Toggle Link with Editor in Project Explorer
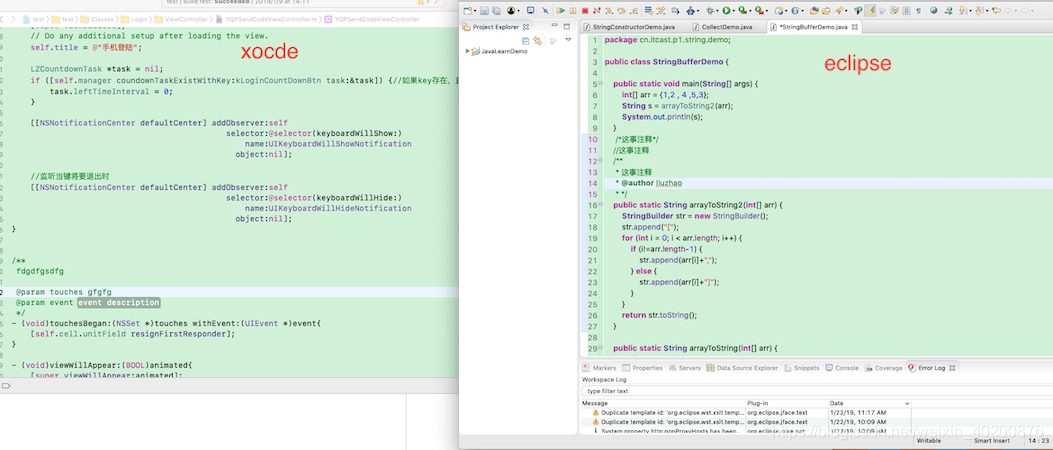 tap(537, 41)
